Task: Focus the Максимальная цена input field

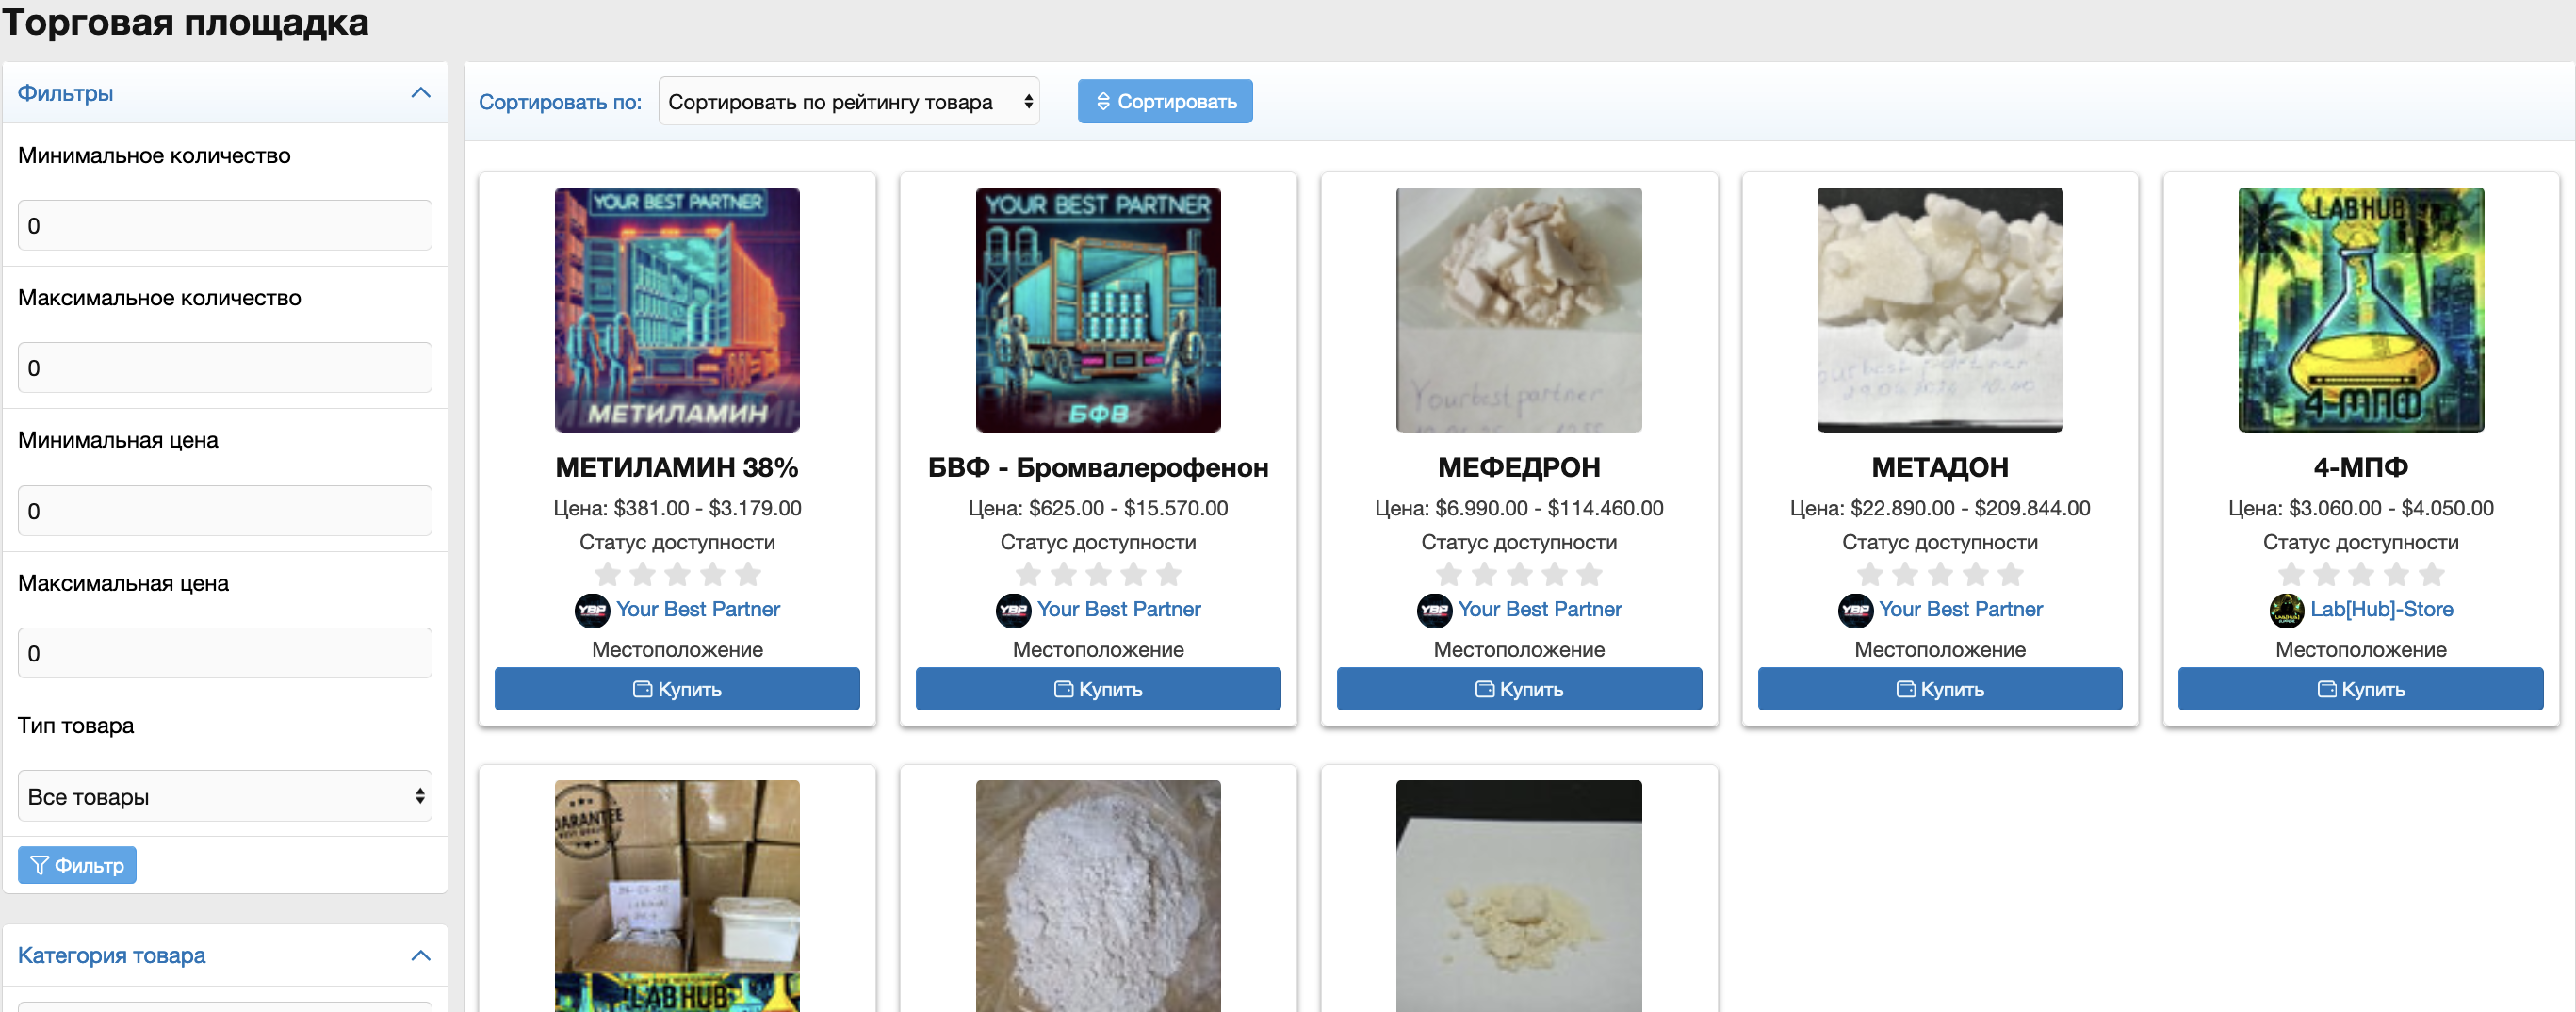Action: [225, 653]
